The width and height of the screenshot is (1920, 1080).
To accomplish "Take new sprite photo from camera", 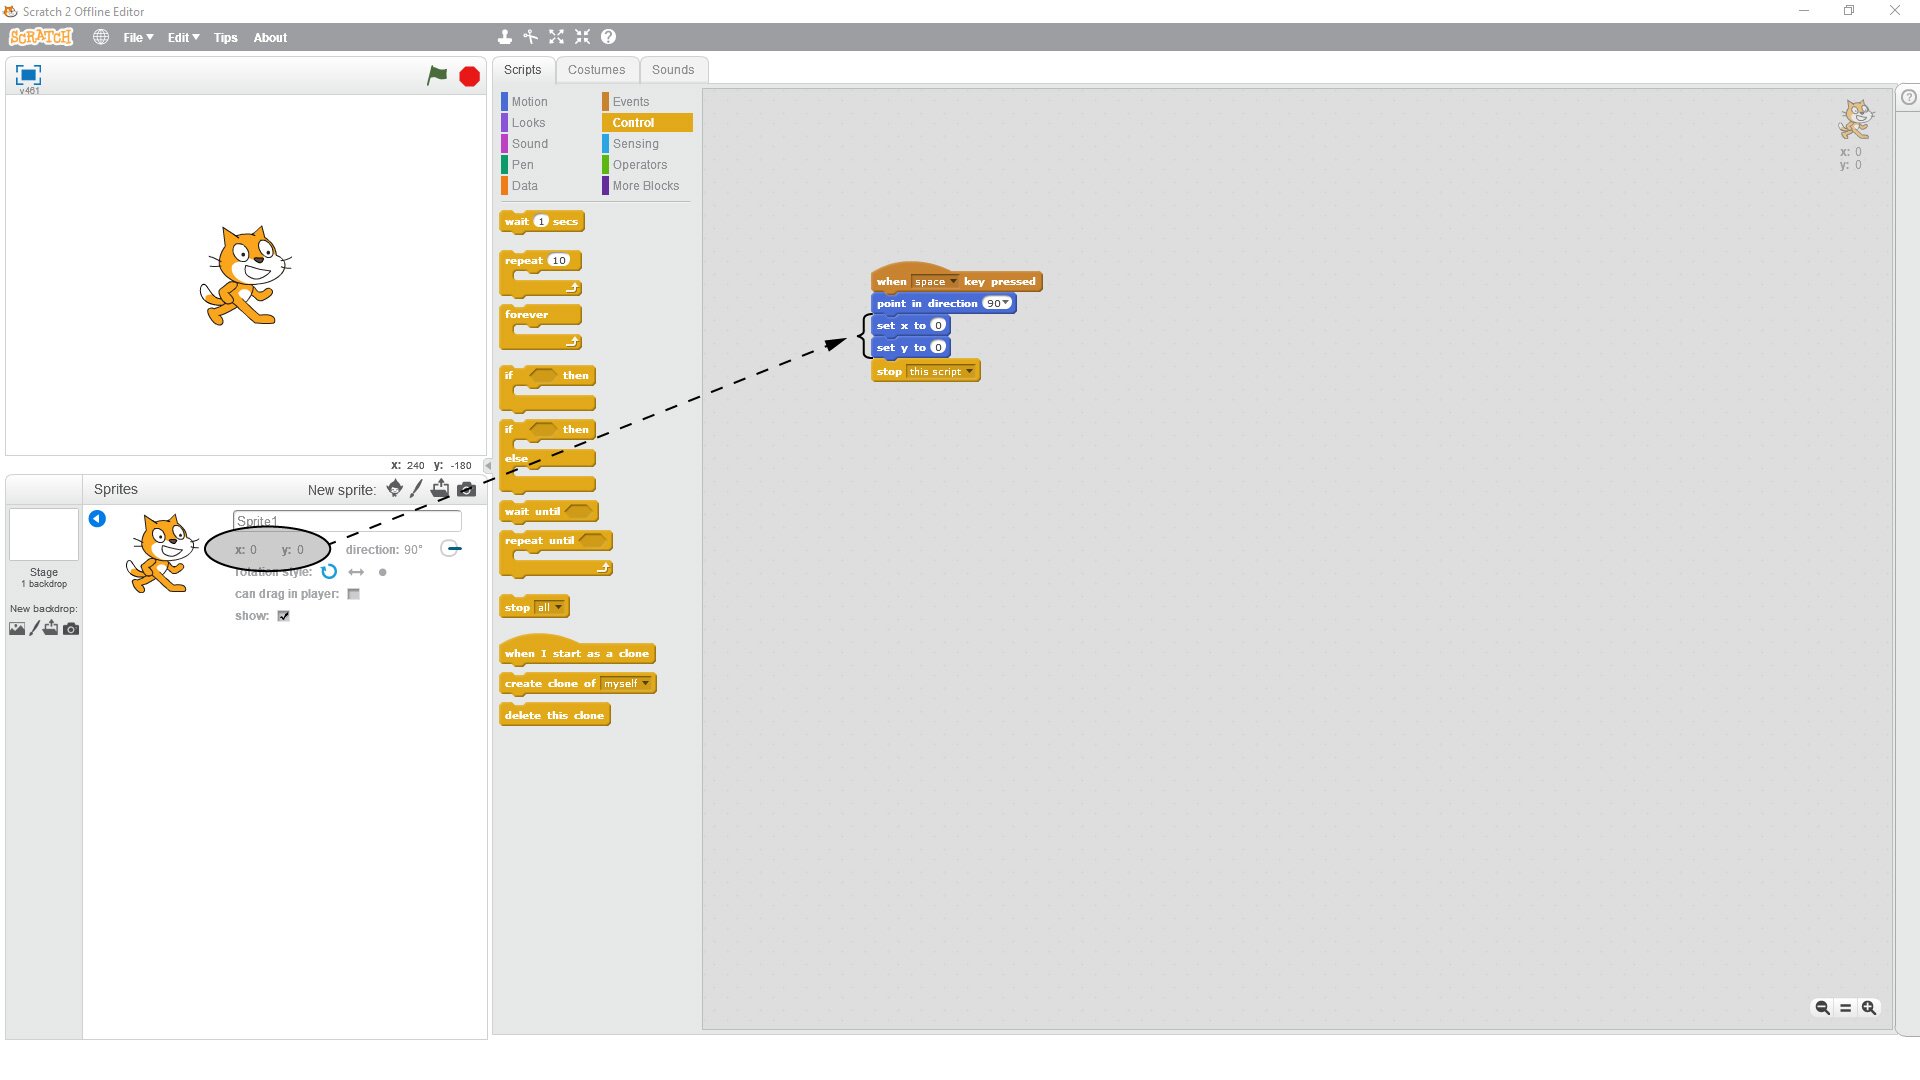I will coord(466,489).
